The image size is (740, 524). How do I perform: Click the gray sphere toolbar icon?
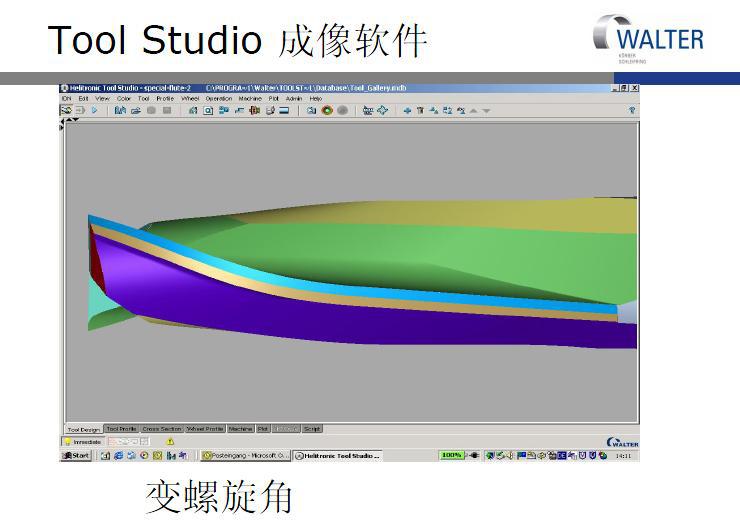342,111
